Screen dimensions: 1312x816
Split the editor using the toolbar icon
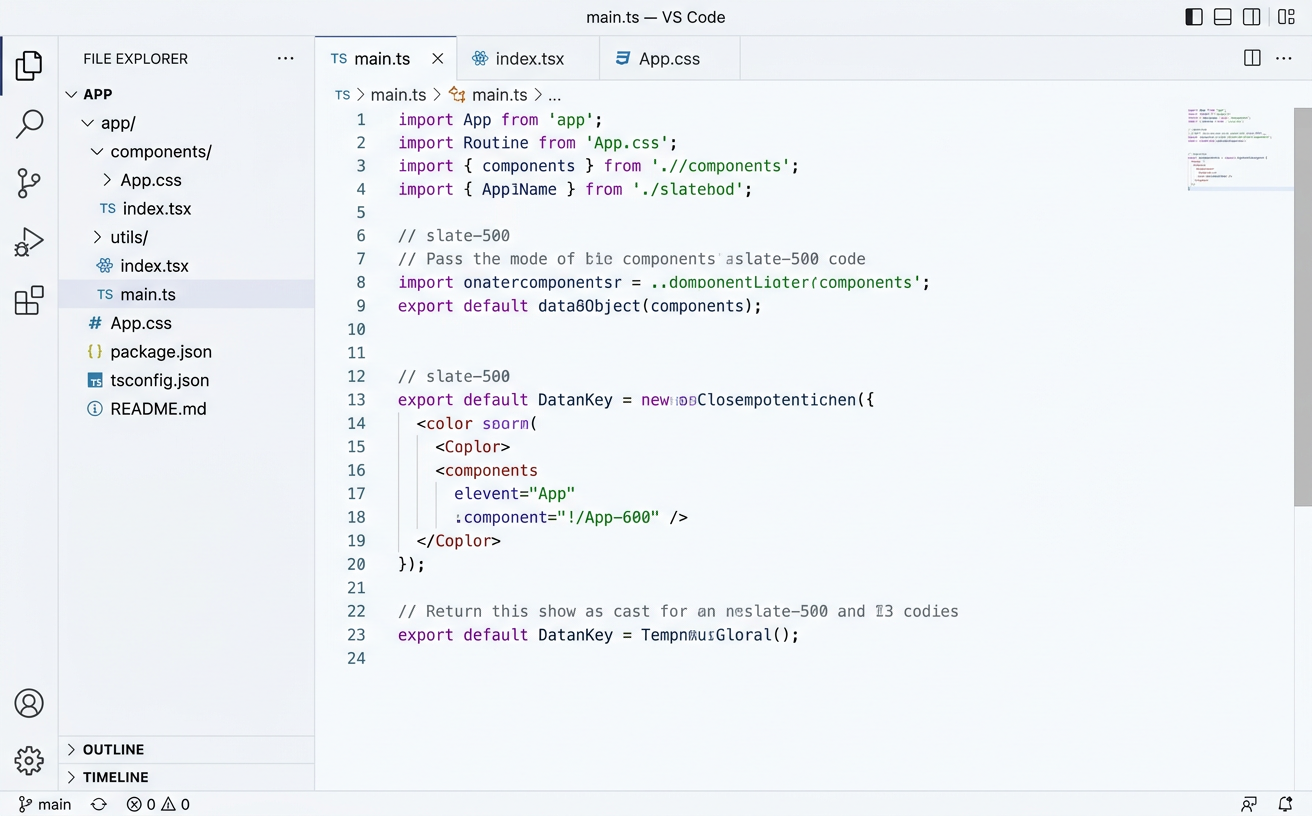coord(1252,58)
